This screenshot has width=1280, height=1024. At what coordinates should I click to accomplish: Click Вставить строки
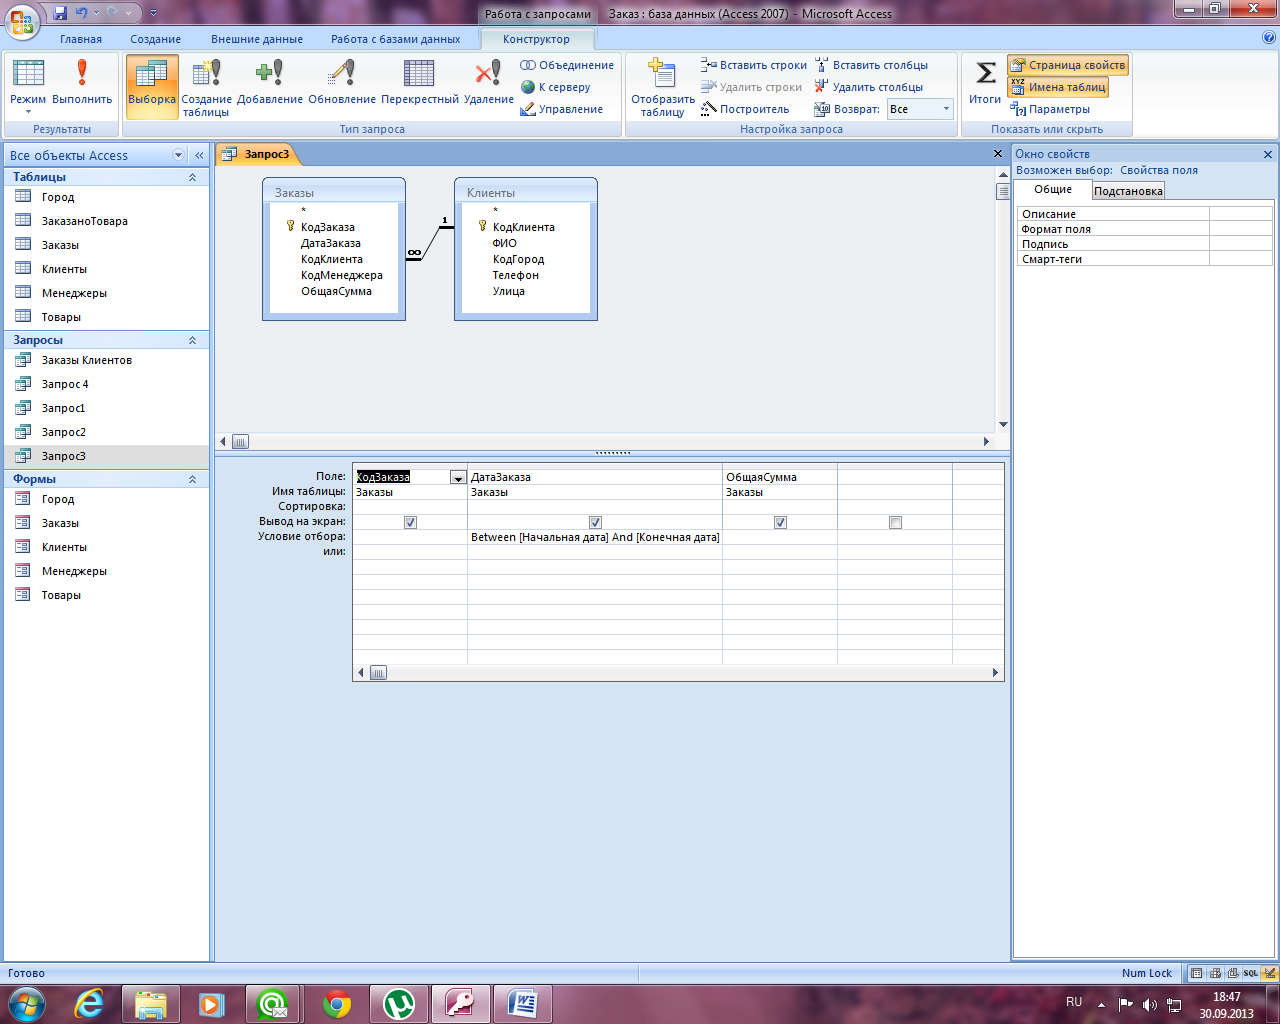tap(754, 65)
